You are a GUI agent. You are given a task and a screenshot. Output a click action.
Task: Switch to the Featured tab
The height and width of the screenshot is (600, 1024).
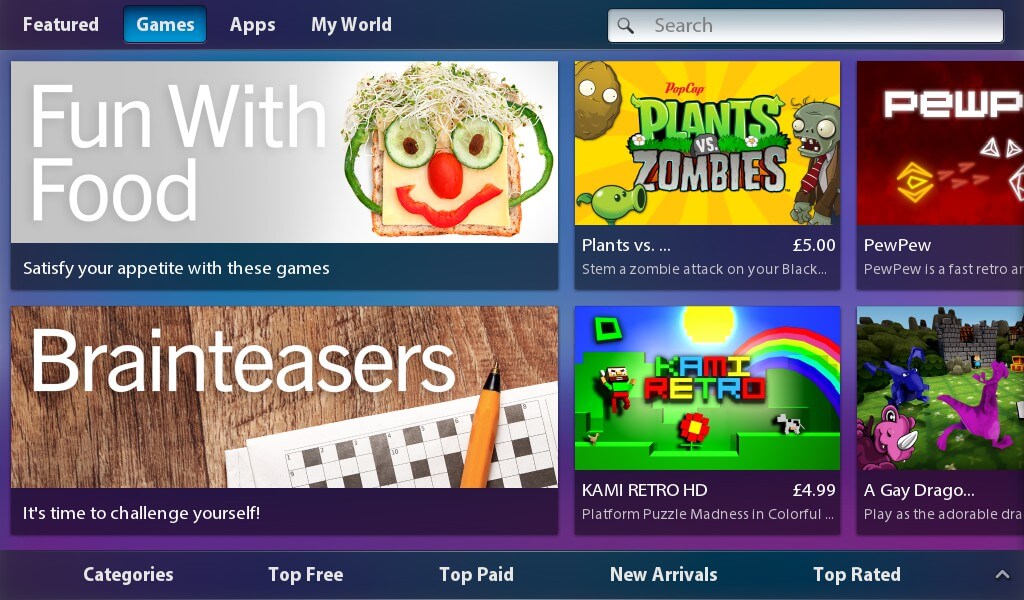pyautogui.click(x=61, y=25)
